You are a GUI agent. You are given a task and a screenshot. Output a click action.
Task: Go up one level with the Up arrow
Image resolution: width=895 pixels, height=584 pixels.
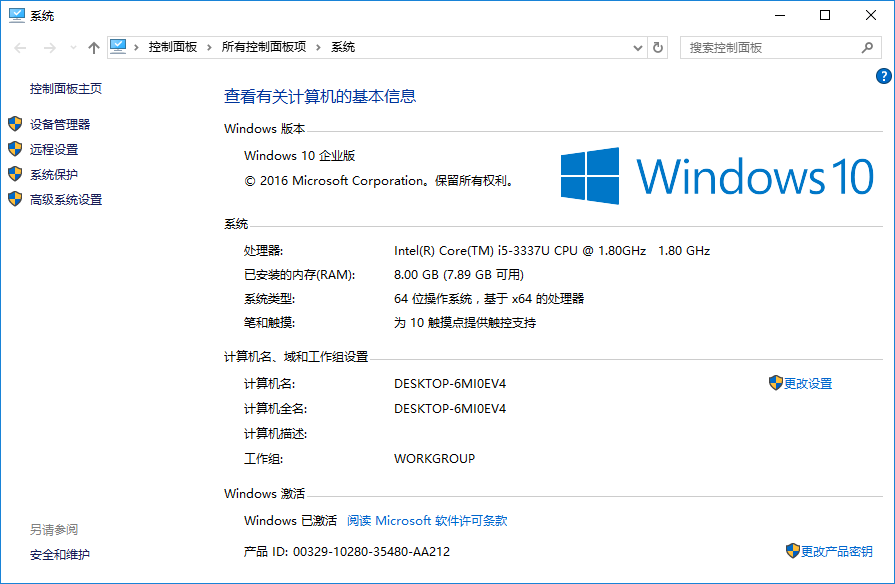click(x=94, y=48)
